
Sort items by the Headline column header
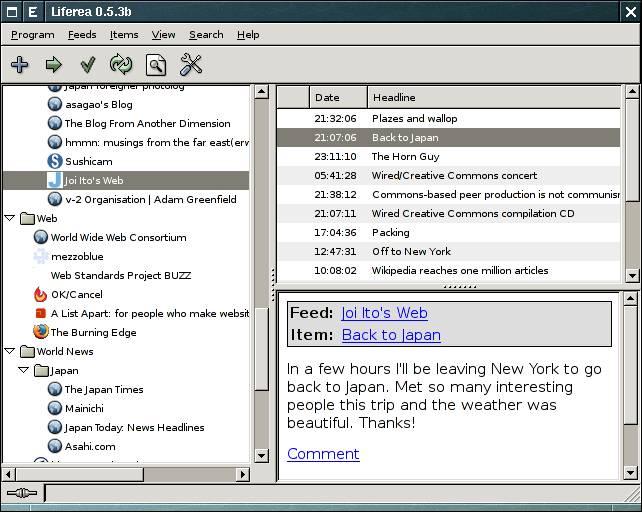pos(494,97)
